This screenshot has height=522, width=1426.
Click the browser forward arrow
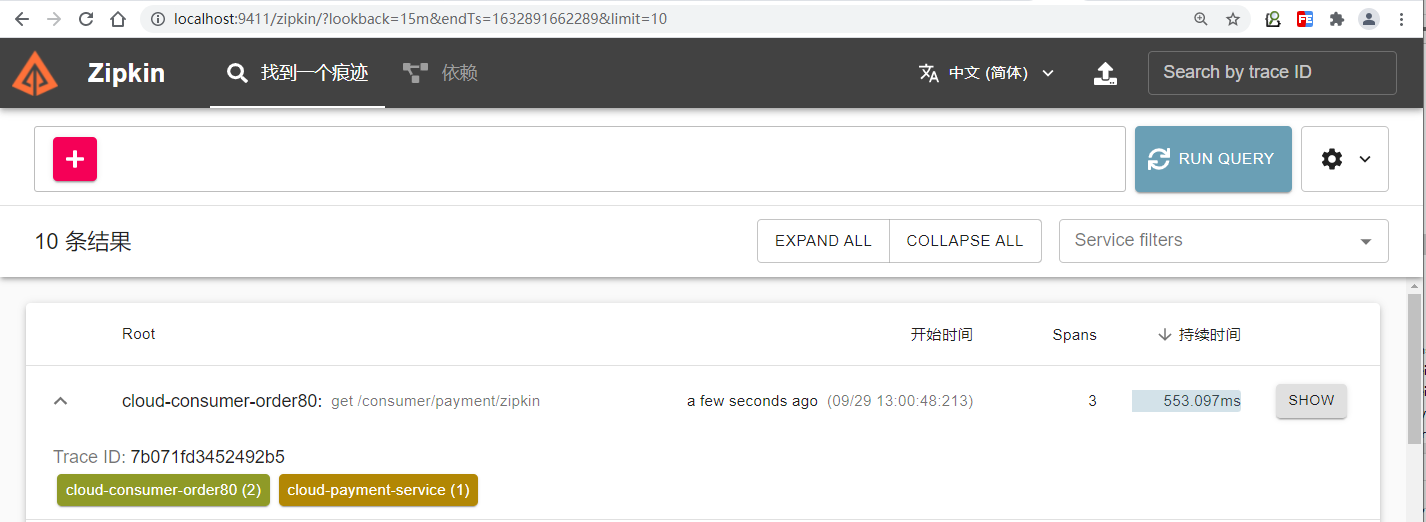(54, 19)
